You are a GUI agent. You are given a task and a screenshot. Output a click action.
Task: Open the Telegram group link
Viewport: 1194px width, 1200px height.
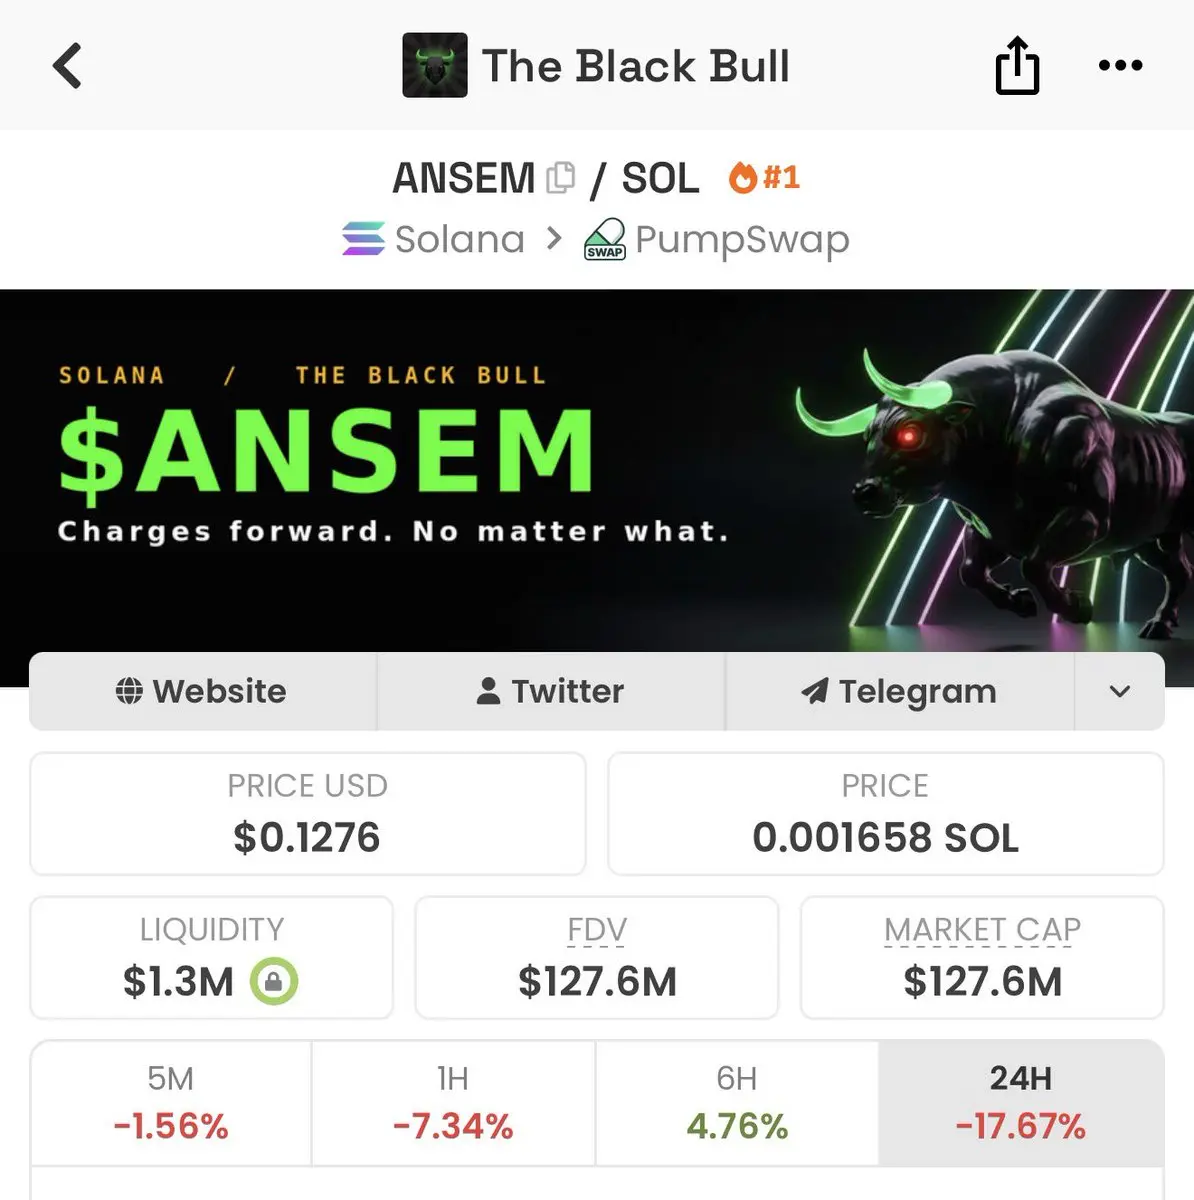900,691
